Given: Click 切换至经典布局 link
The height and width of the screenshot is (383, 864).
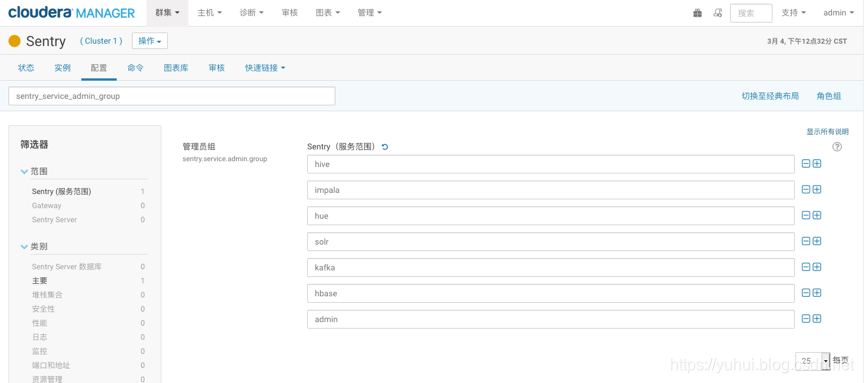Looking at the screenshot, I should pyautogui.click(x=770, y=96).
